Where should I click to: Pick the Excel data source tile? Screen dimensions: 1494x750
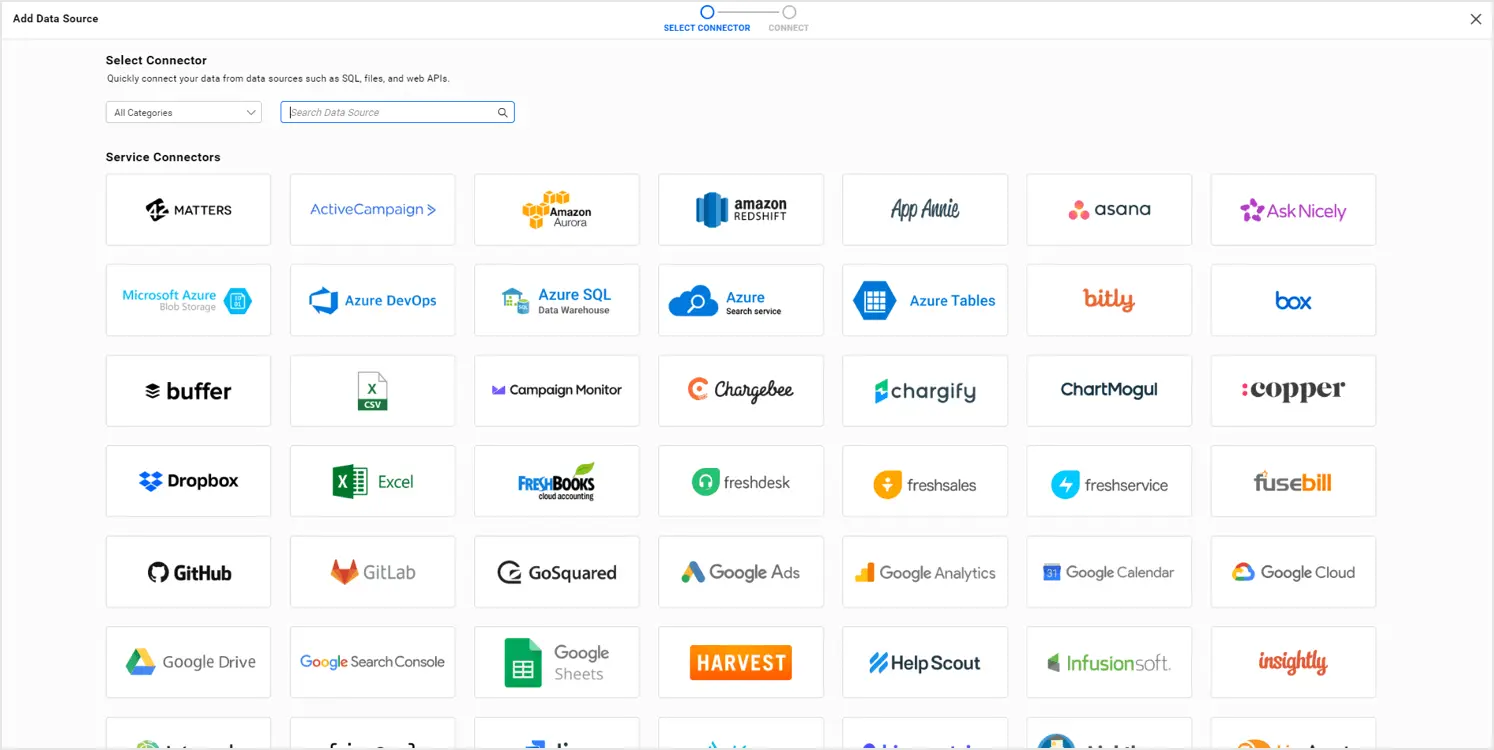(372, 481)
